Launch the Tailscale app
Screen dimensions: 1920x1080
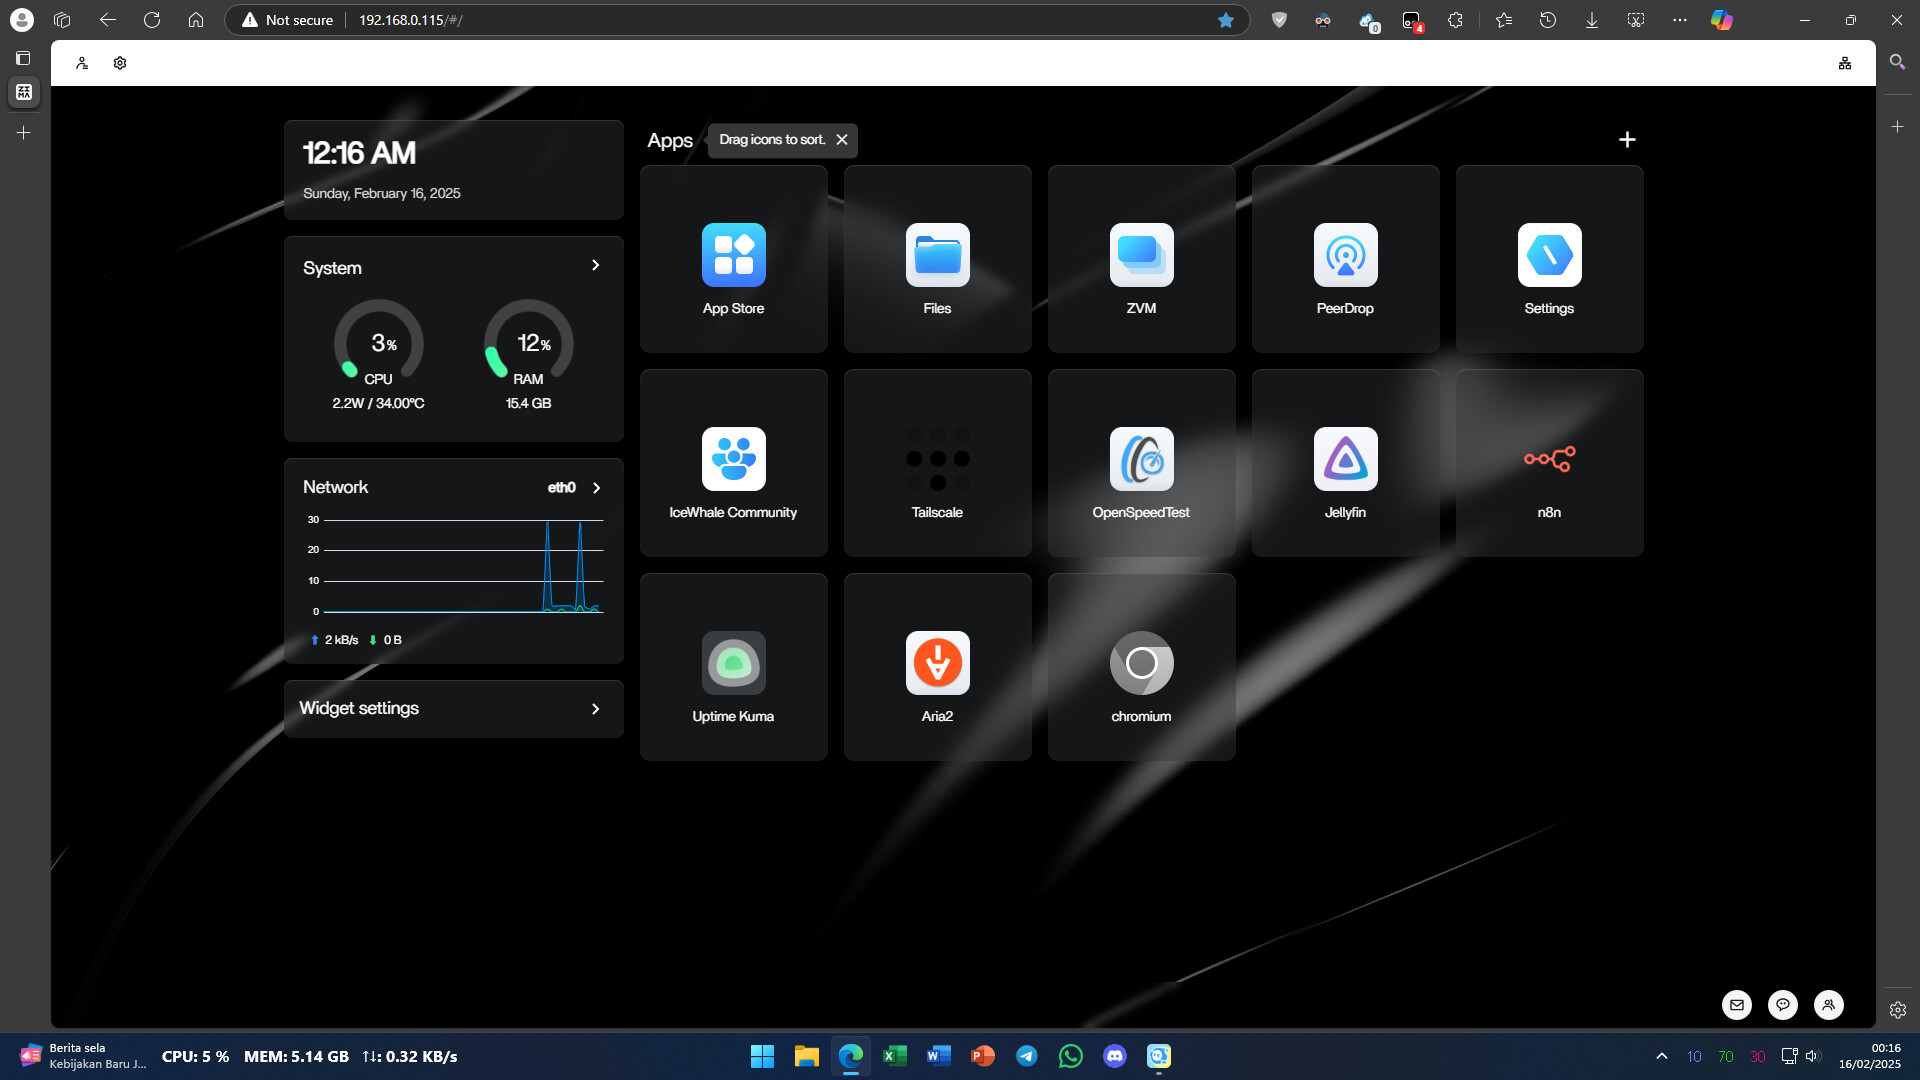[937, 463]
